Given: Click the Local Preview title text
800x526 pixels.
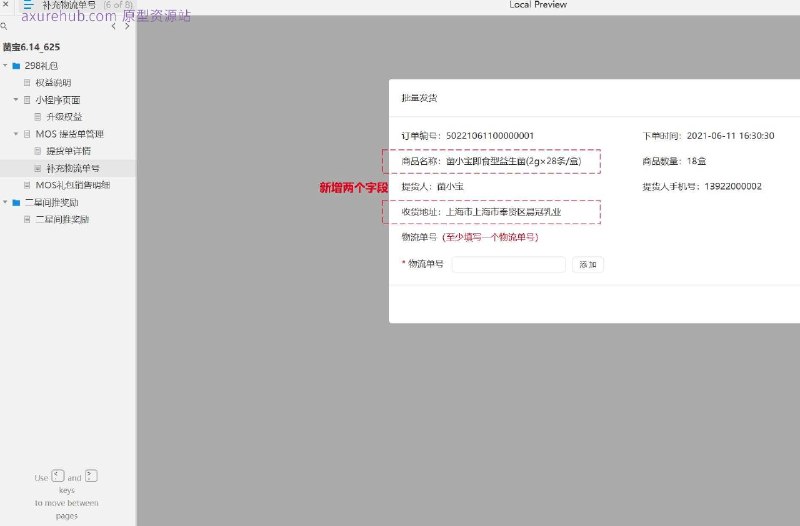Looking at the screenshot, I should (x=538, y=5).
